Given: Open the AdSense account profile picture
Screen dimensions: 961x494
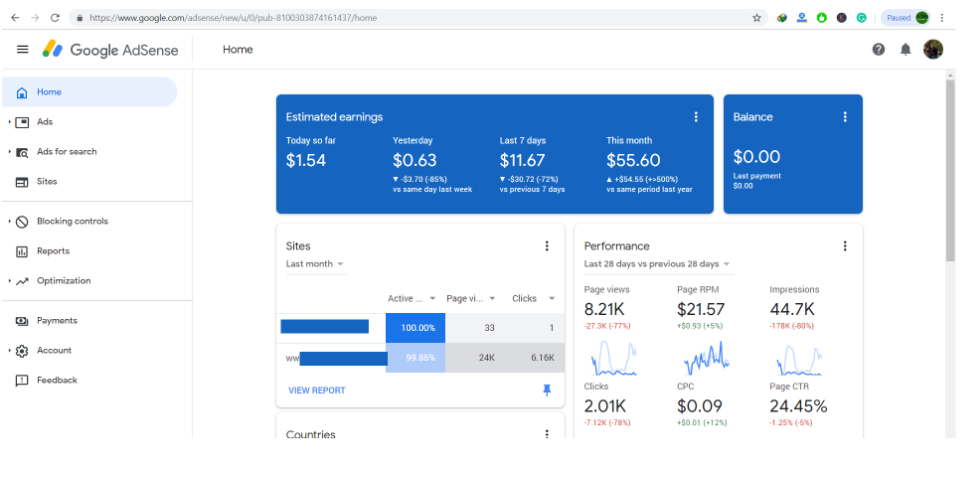Looking at the screenshot, I should pyautogui.click(x=933, y=49).
